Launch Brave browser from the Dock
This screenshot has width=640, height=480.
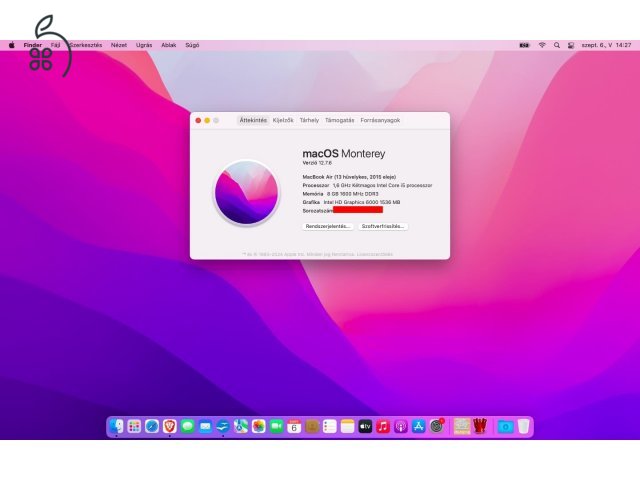tap(170, 427)
